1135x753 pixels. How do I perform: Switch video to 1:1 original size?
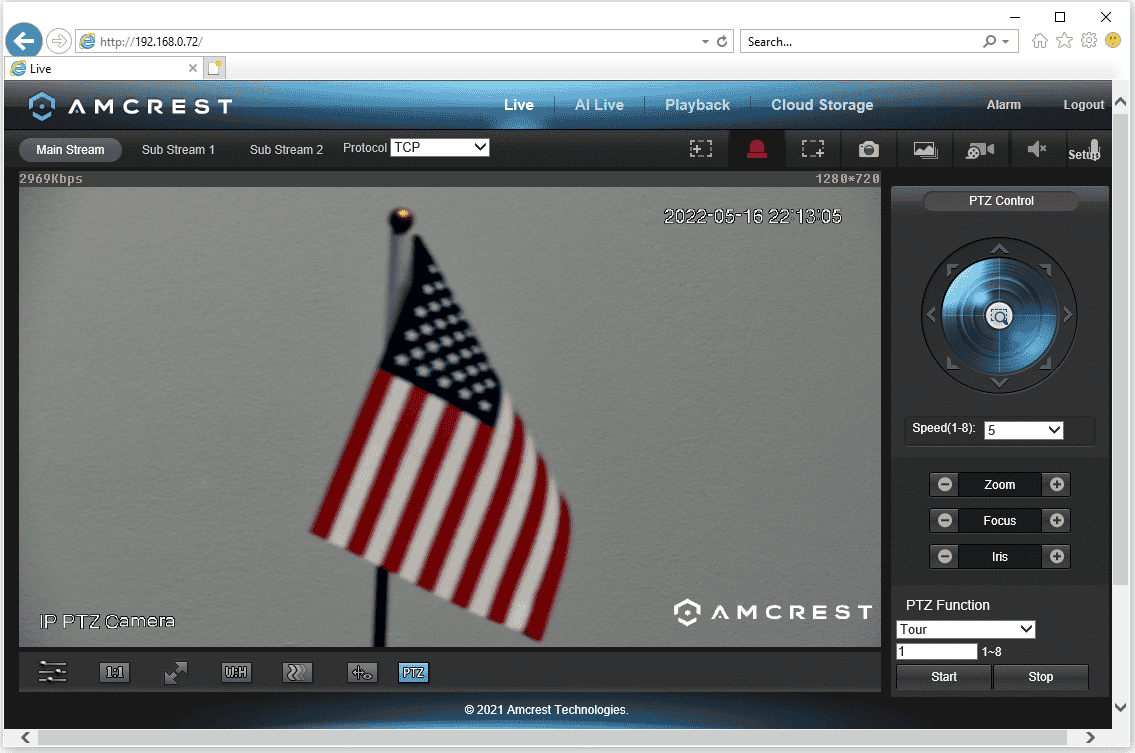(115, 673)
